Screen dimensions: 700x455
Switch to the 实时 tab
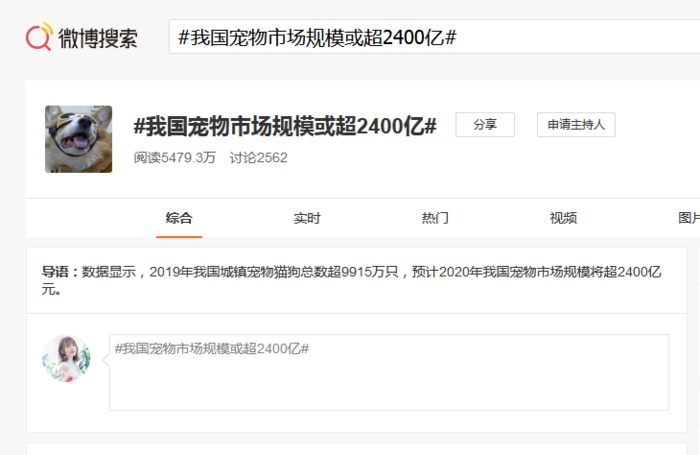click(x=307, y=218)
